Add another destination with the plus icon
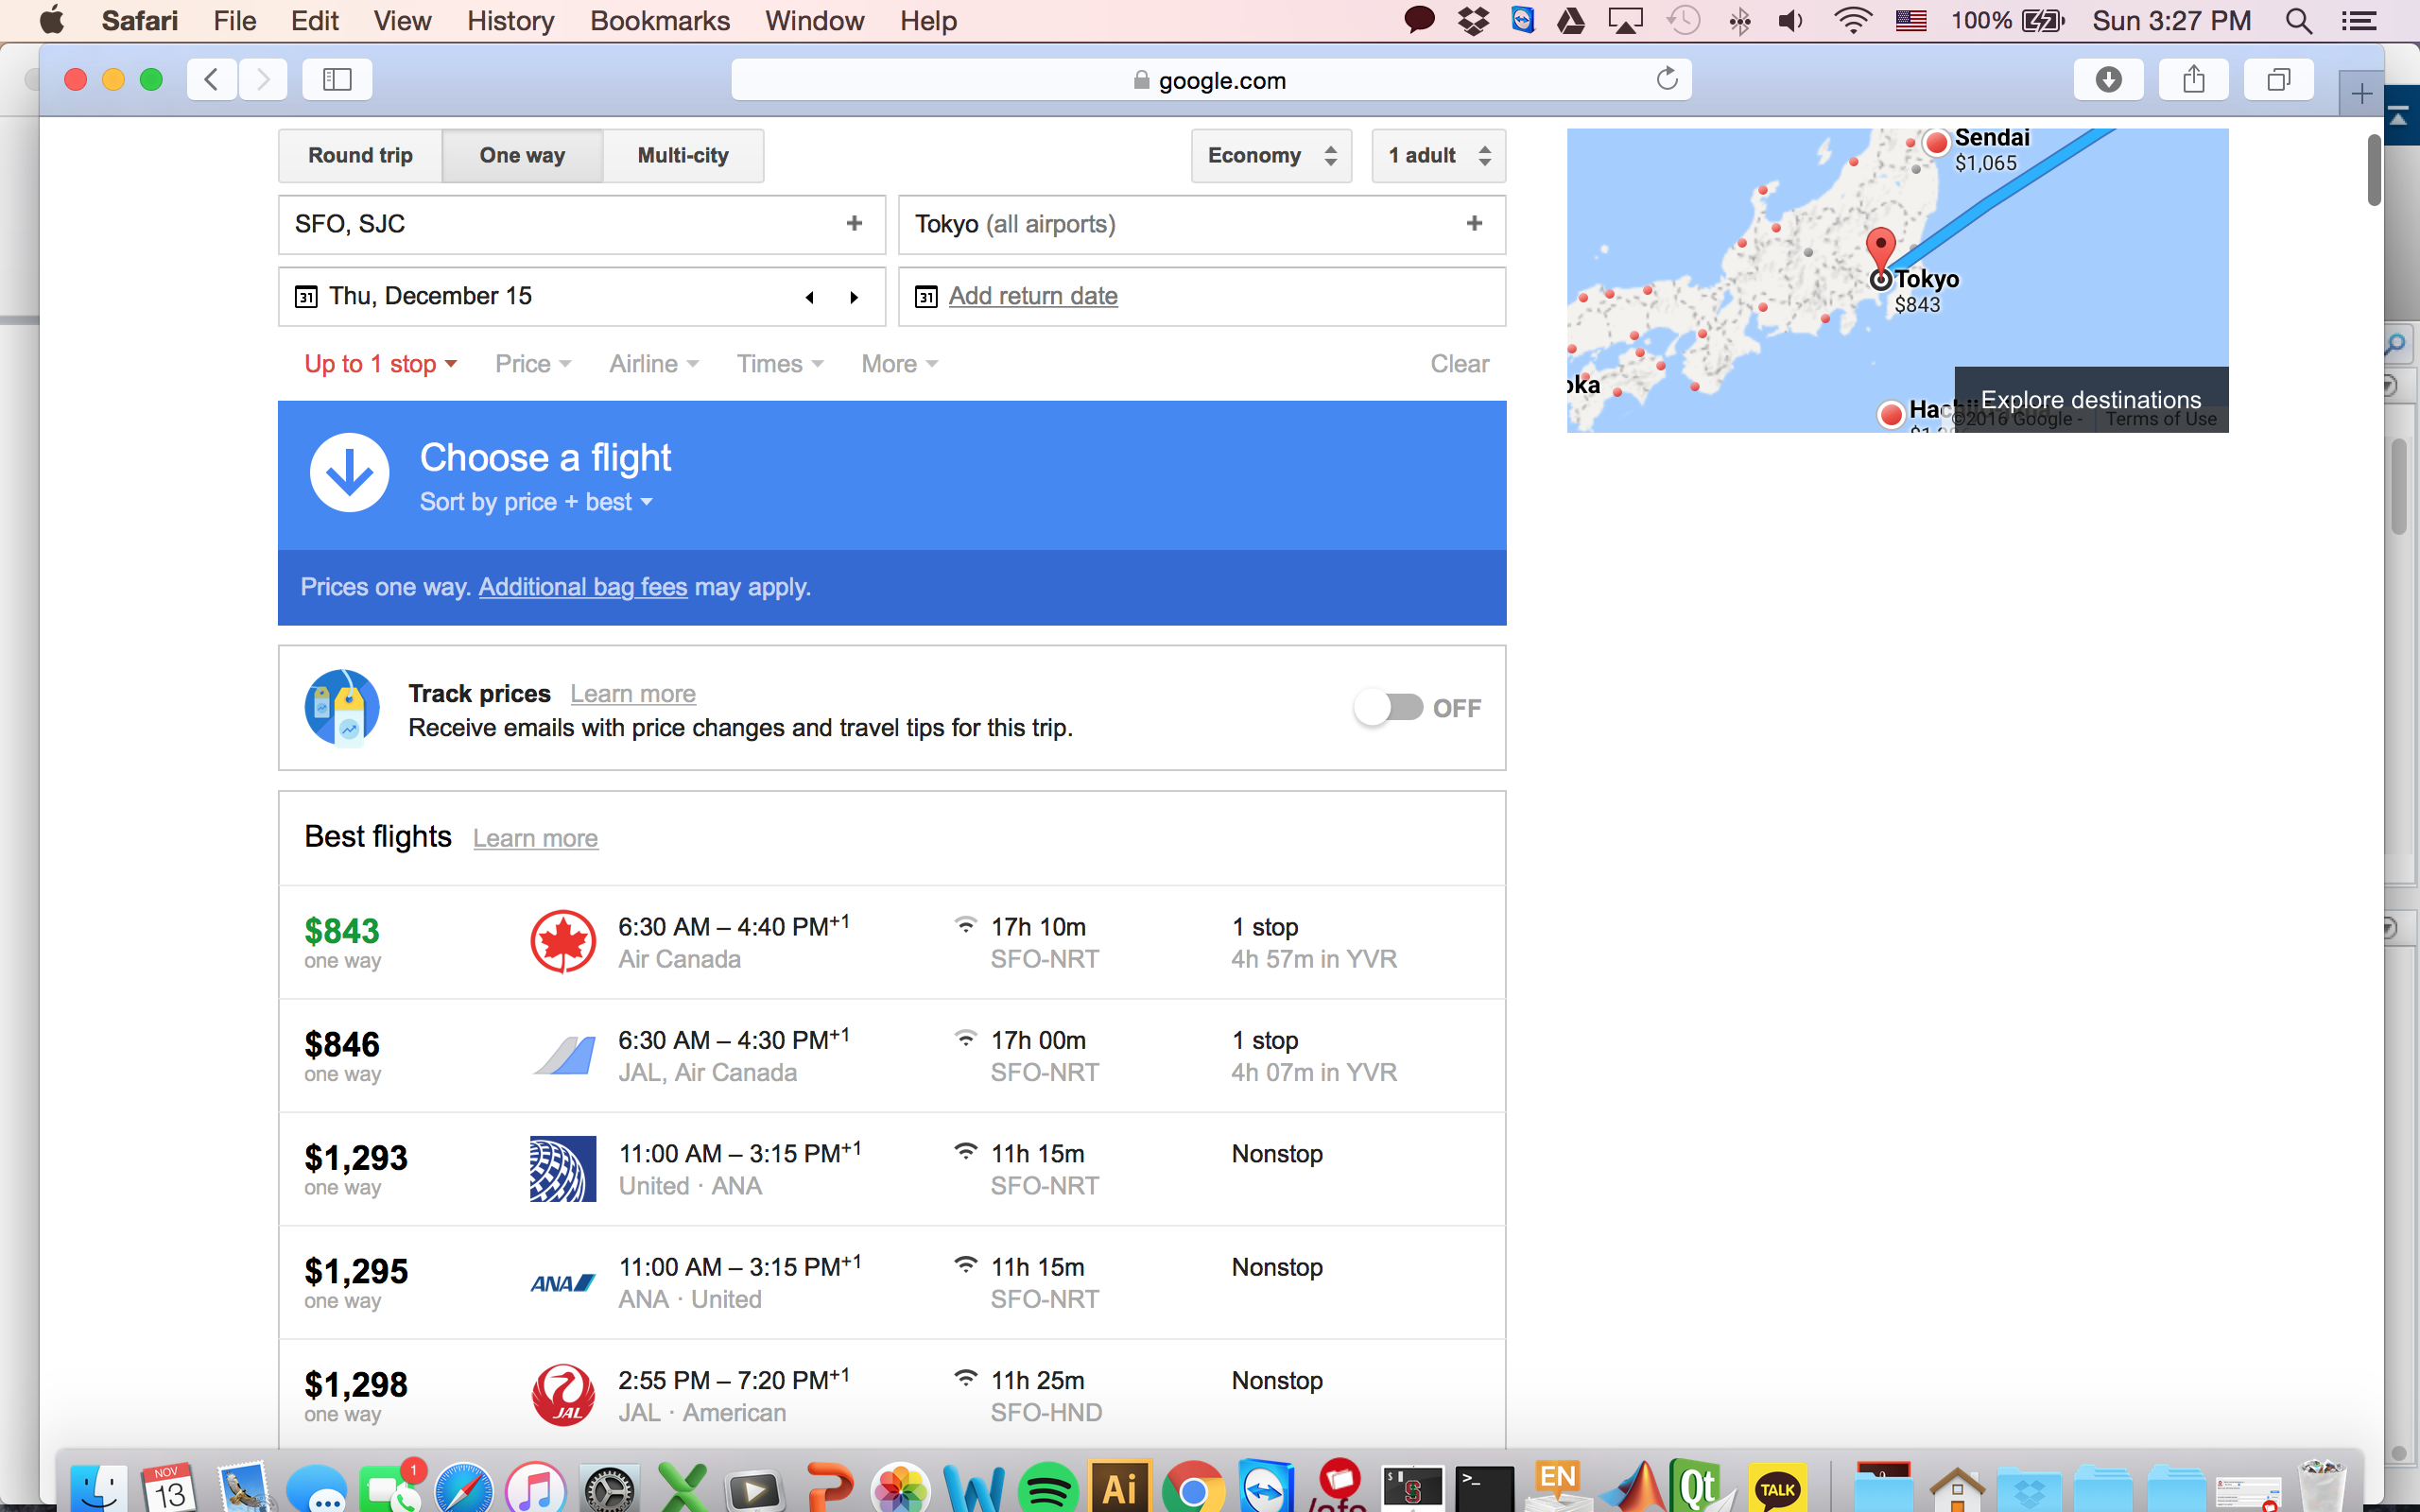2420x1512 pixels. (x=1474, y=224)
